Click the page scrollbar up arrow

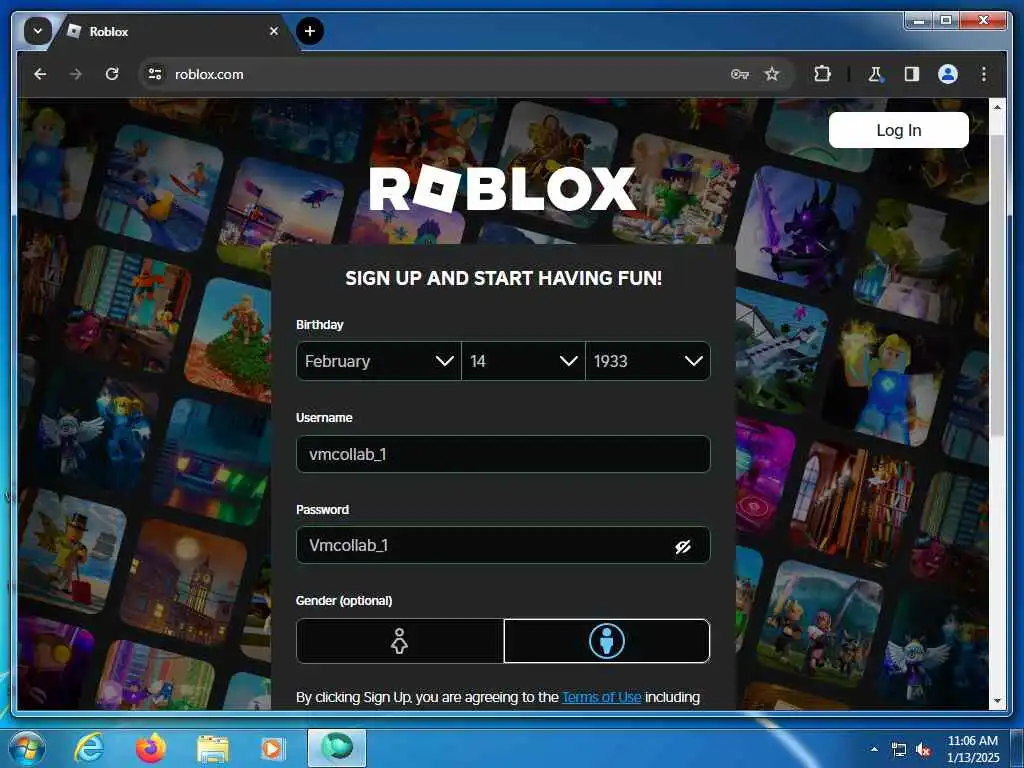997,106
